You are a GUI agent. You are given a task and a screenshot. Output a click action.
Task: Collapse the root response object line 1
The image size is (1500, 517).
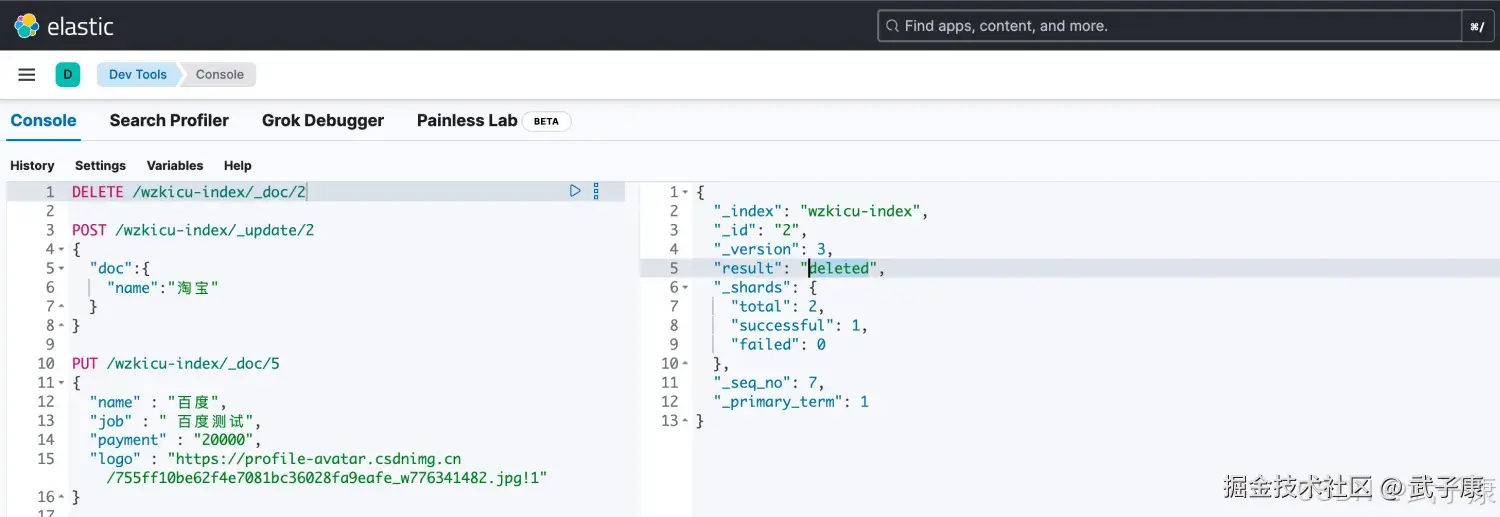685,192
